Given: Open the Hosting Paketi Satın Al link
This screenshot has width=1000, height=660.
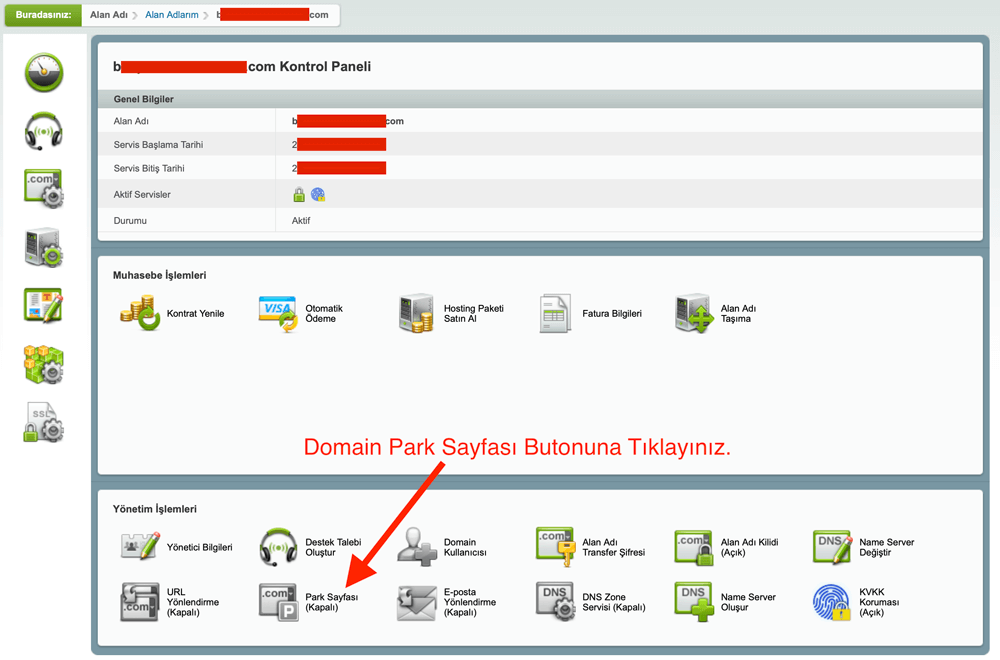Looking at the screenshot, I should pos(474,314).
